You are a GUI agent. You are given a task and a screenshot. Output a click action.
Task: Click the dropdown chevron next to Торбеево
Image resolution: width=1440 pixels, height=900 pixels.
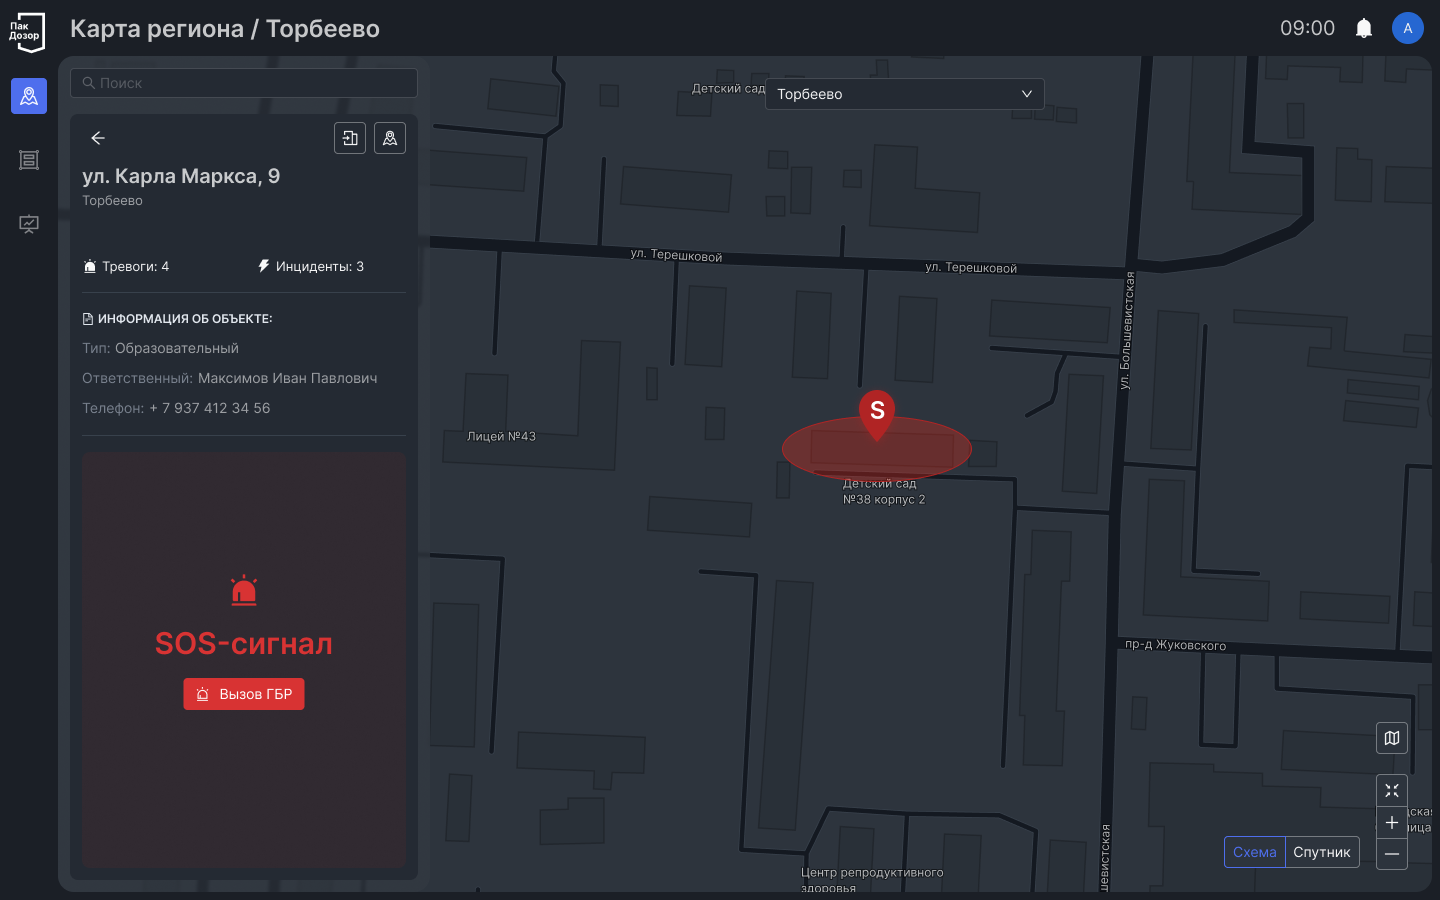[1026, 94]
